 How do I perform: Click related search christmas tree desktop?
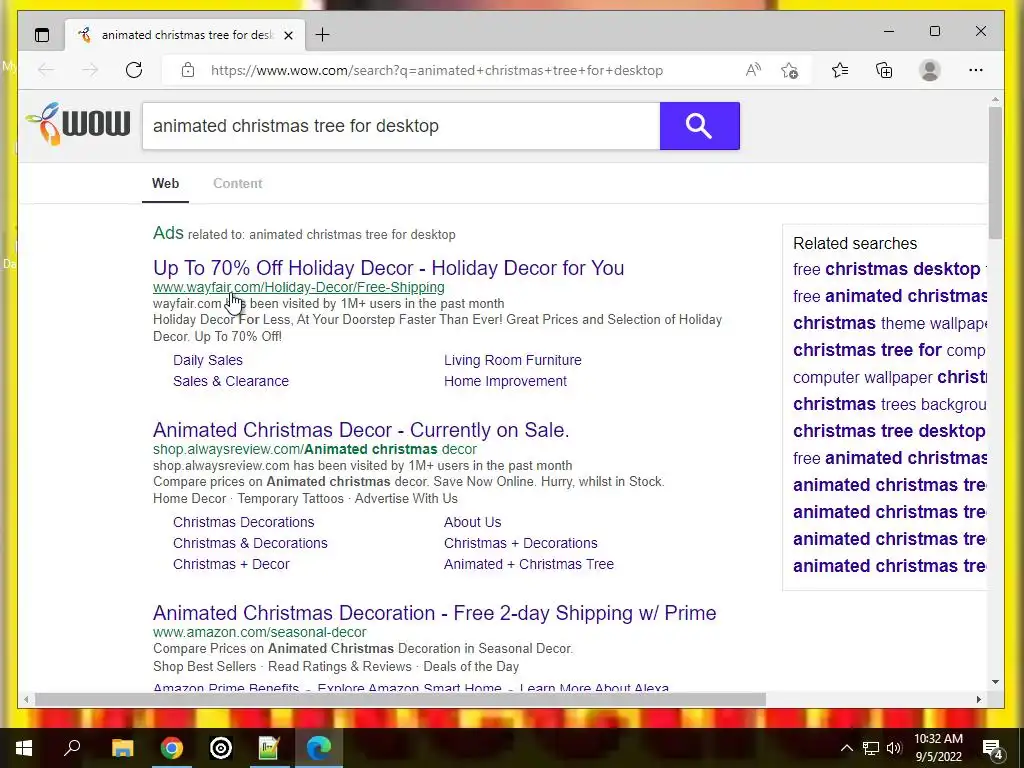[x=889, y=431]
